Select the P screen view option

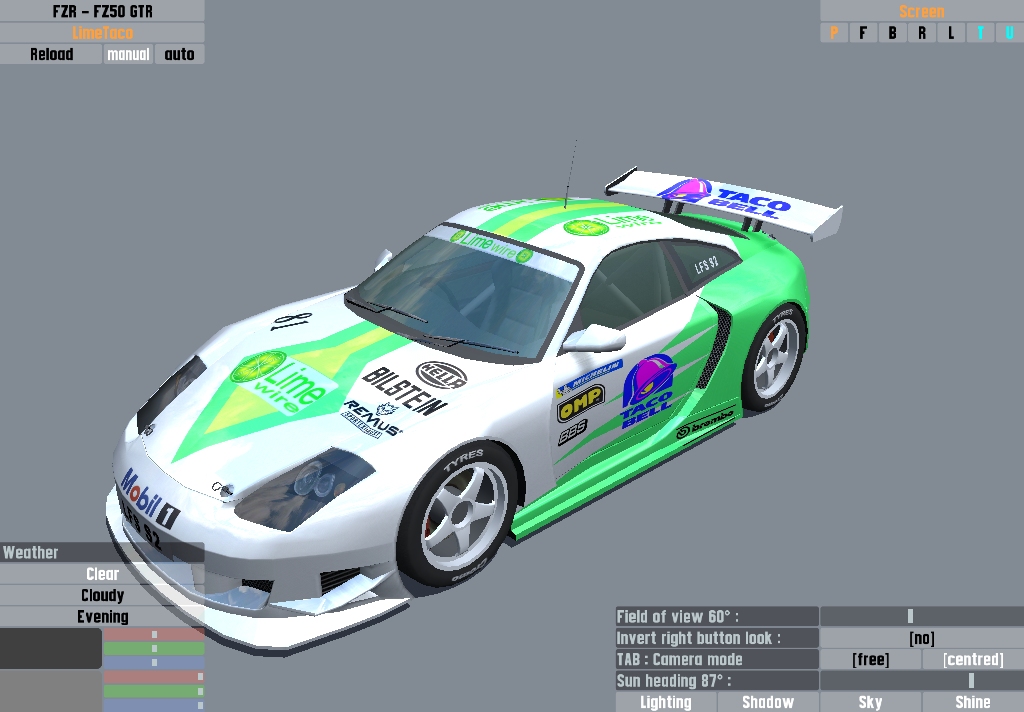[x=834, y=33]
